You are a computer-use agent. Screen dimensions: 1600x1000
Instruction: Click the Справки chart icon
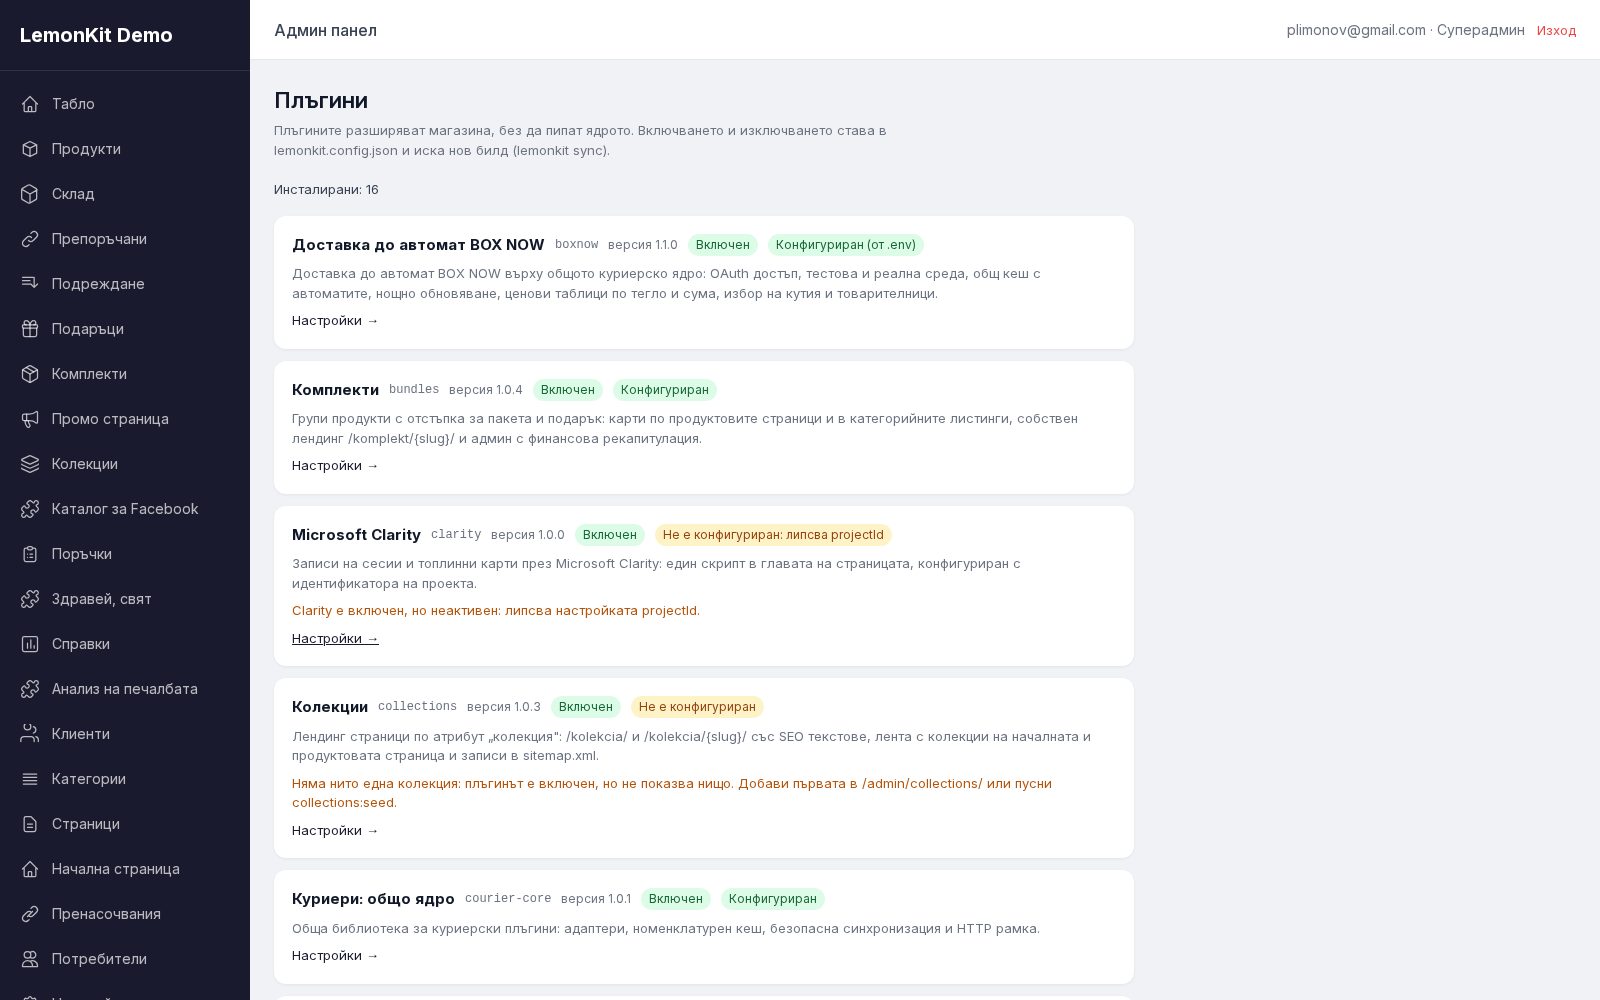click(x=30, y=644)
